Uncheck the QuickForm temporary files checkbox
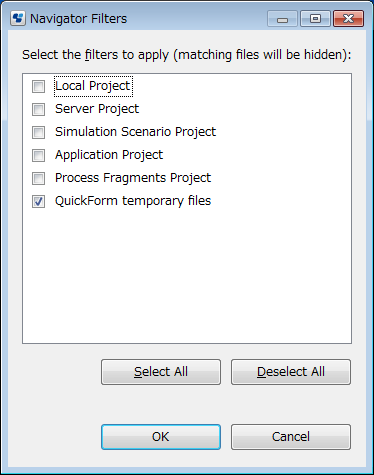Viewport: 374px width, 475px height. 38,201
